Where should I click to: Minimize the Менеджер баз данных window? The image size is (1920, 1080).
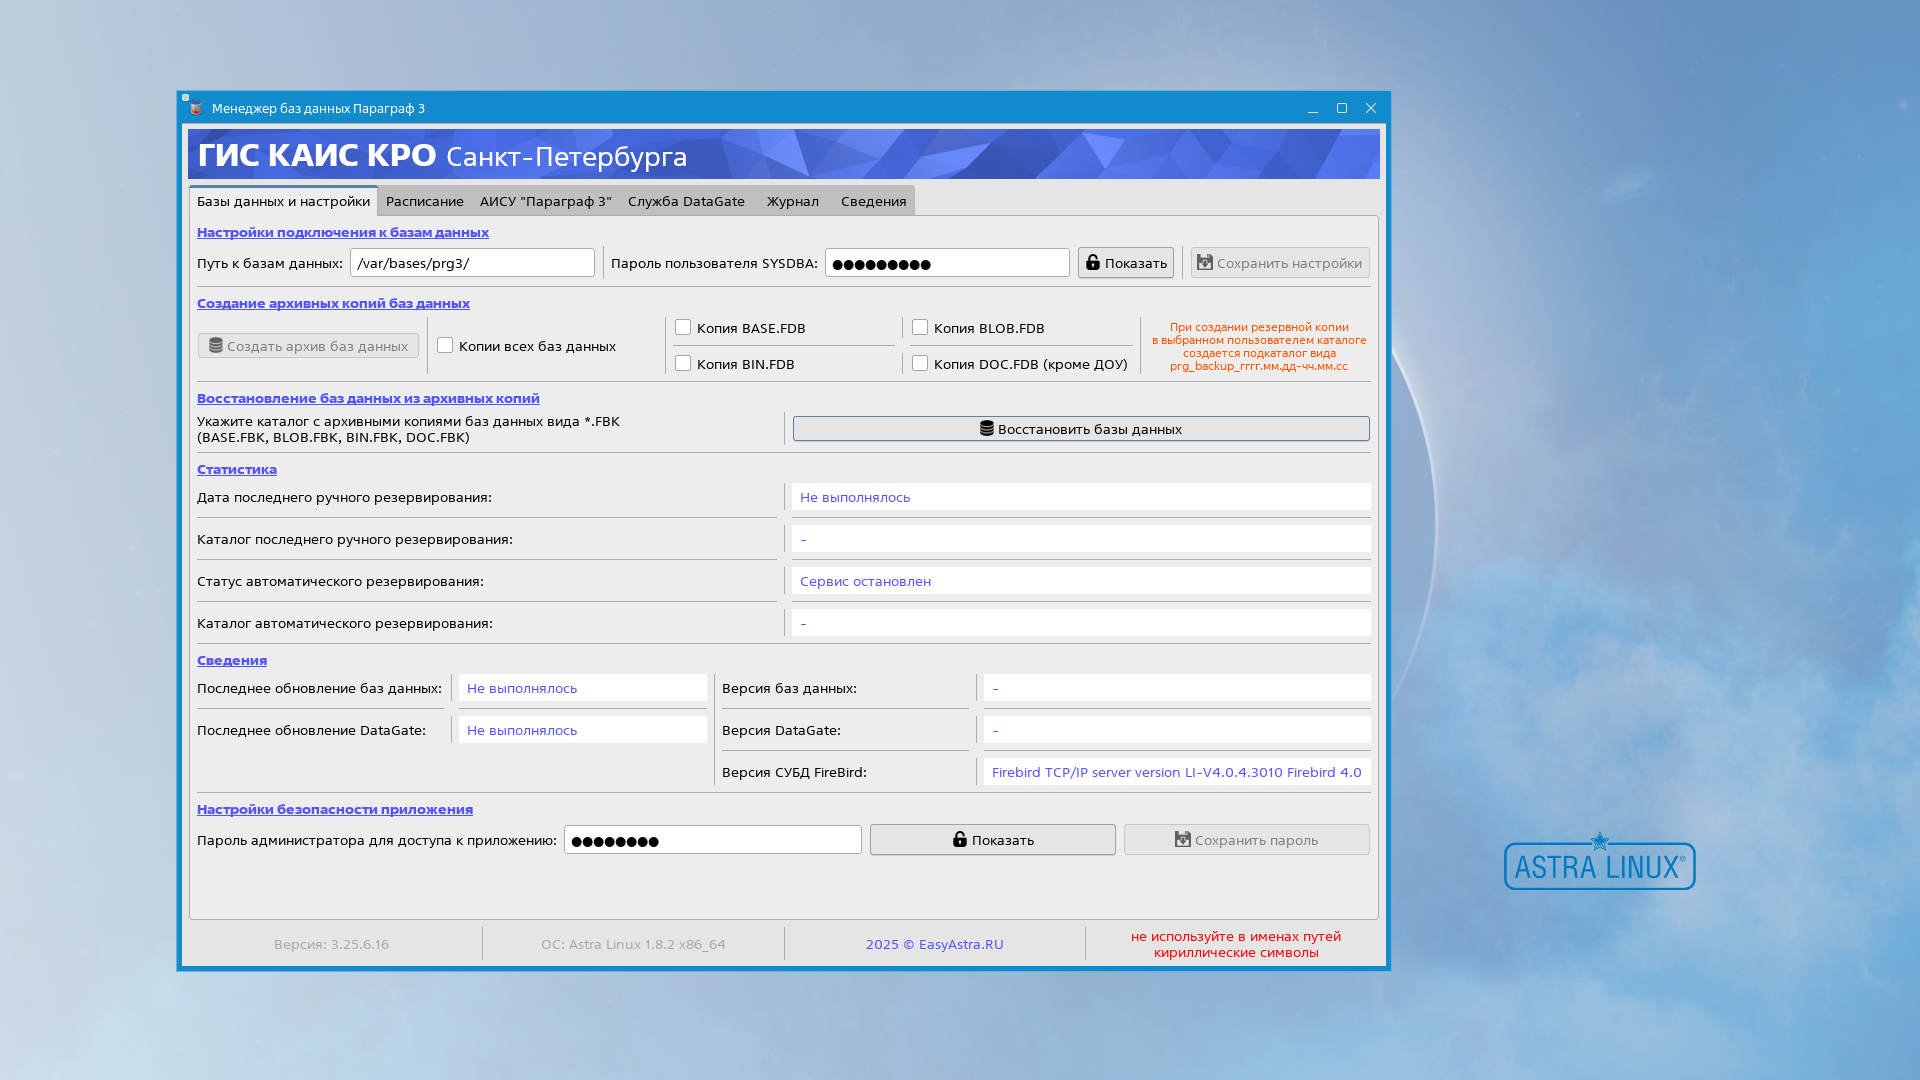click(1313, 108)
